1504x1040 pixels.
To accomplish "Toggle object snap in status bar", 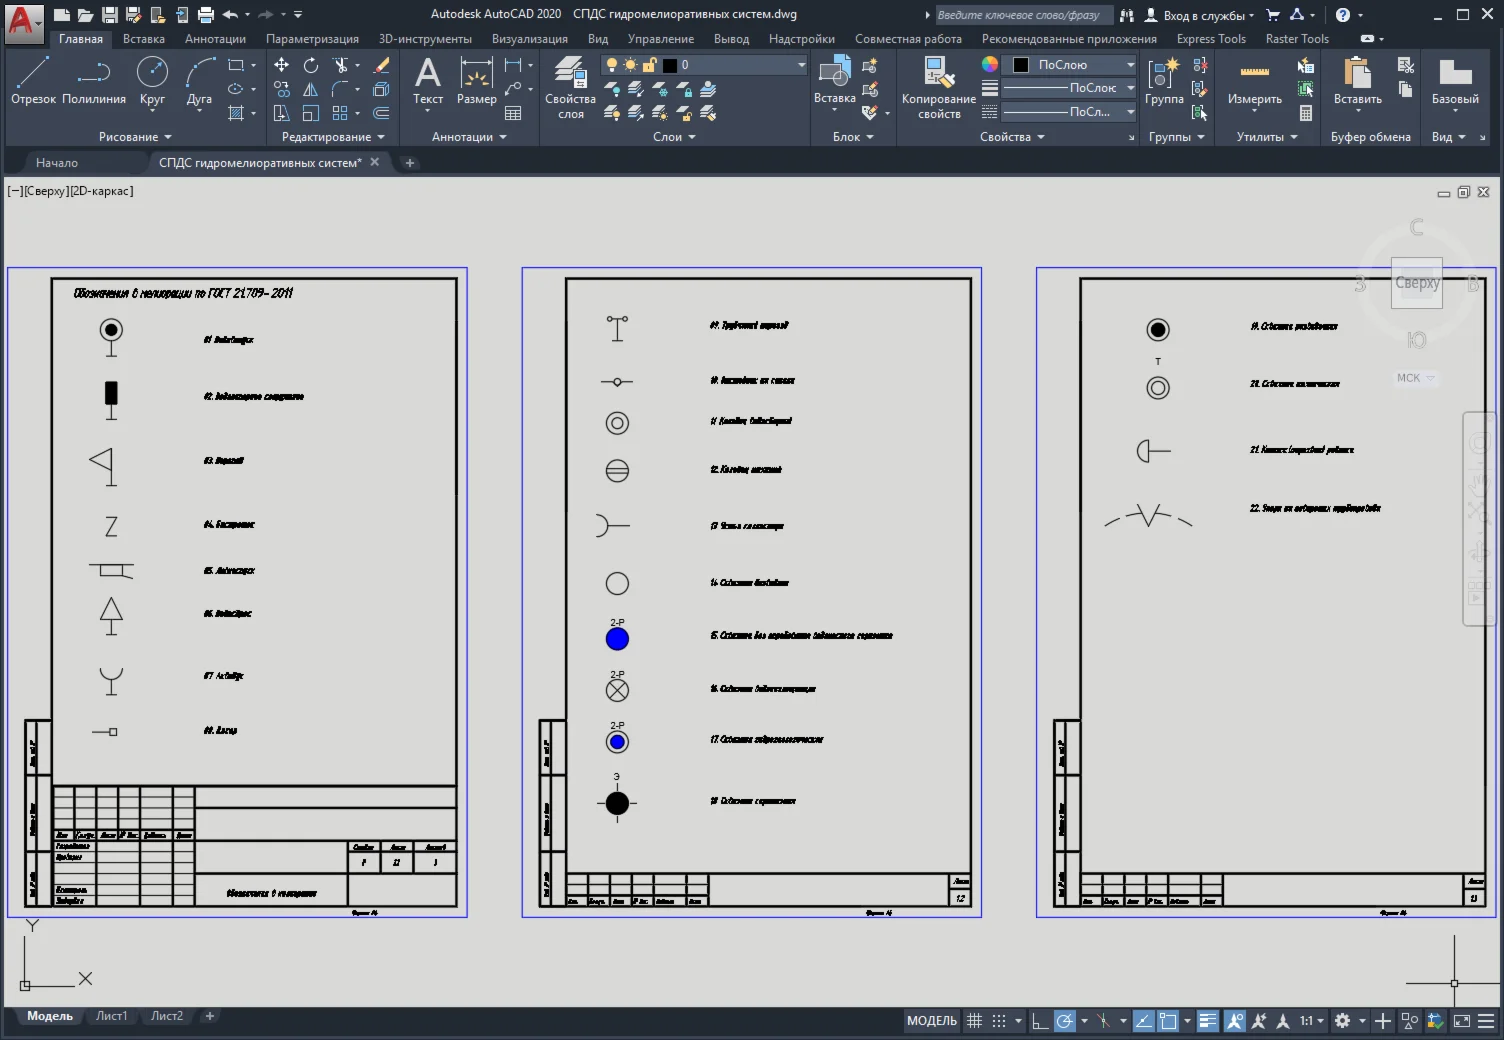I will 1168,1021.
